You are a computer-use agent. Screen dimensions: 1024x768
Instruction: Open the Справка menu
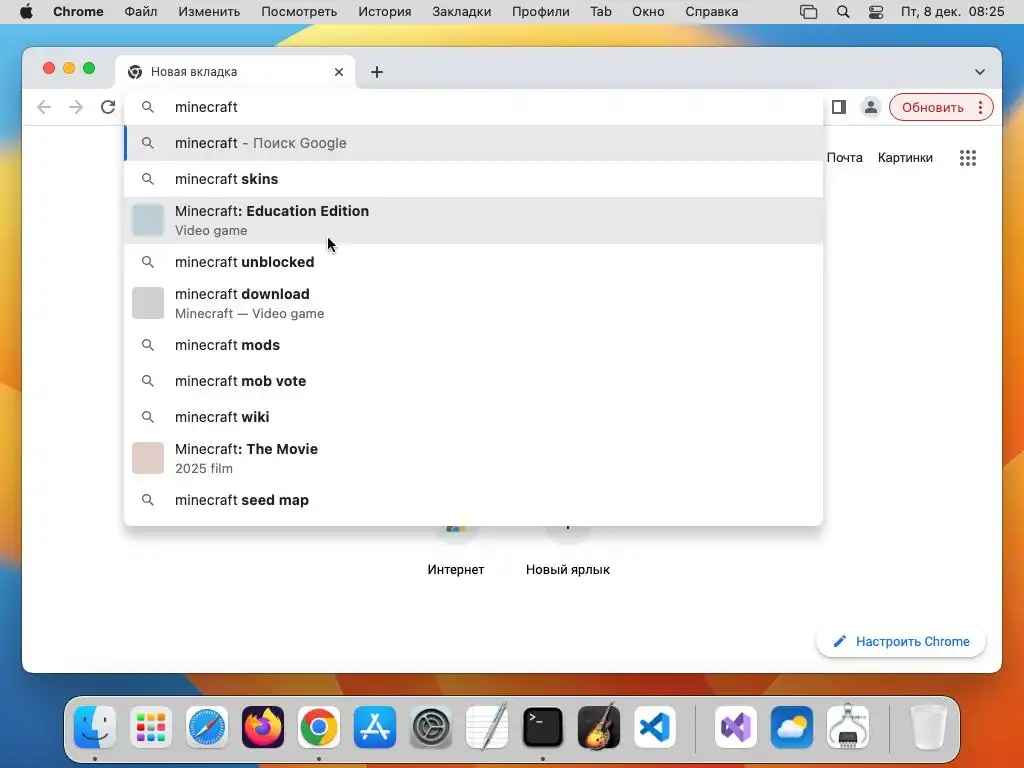coord(712,12)
